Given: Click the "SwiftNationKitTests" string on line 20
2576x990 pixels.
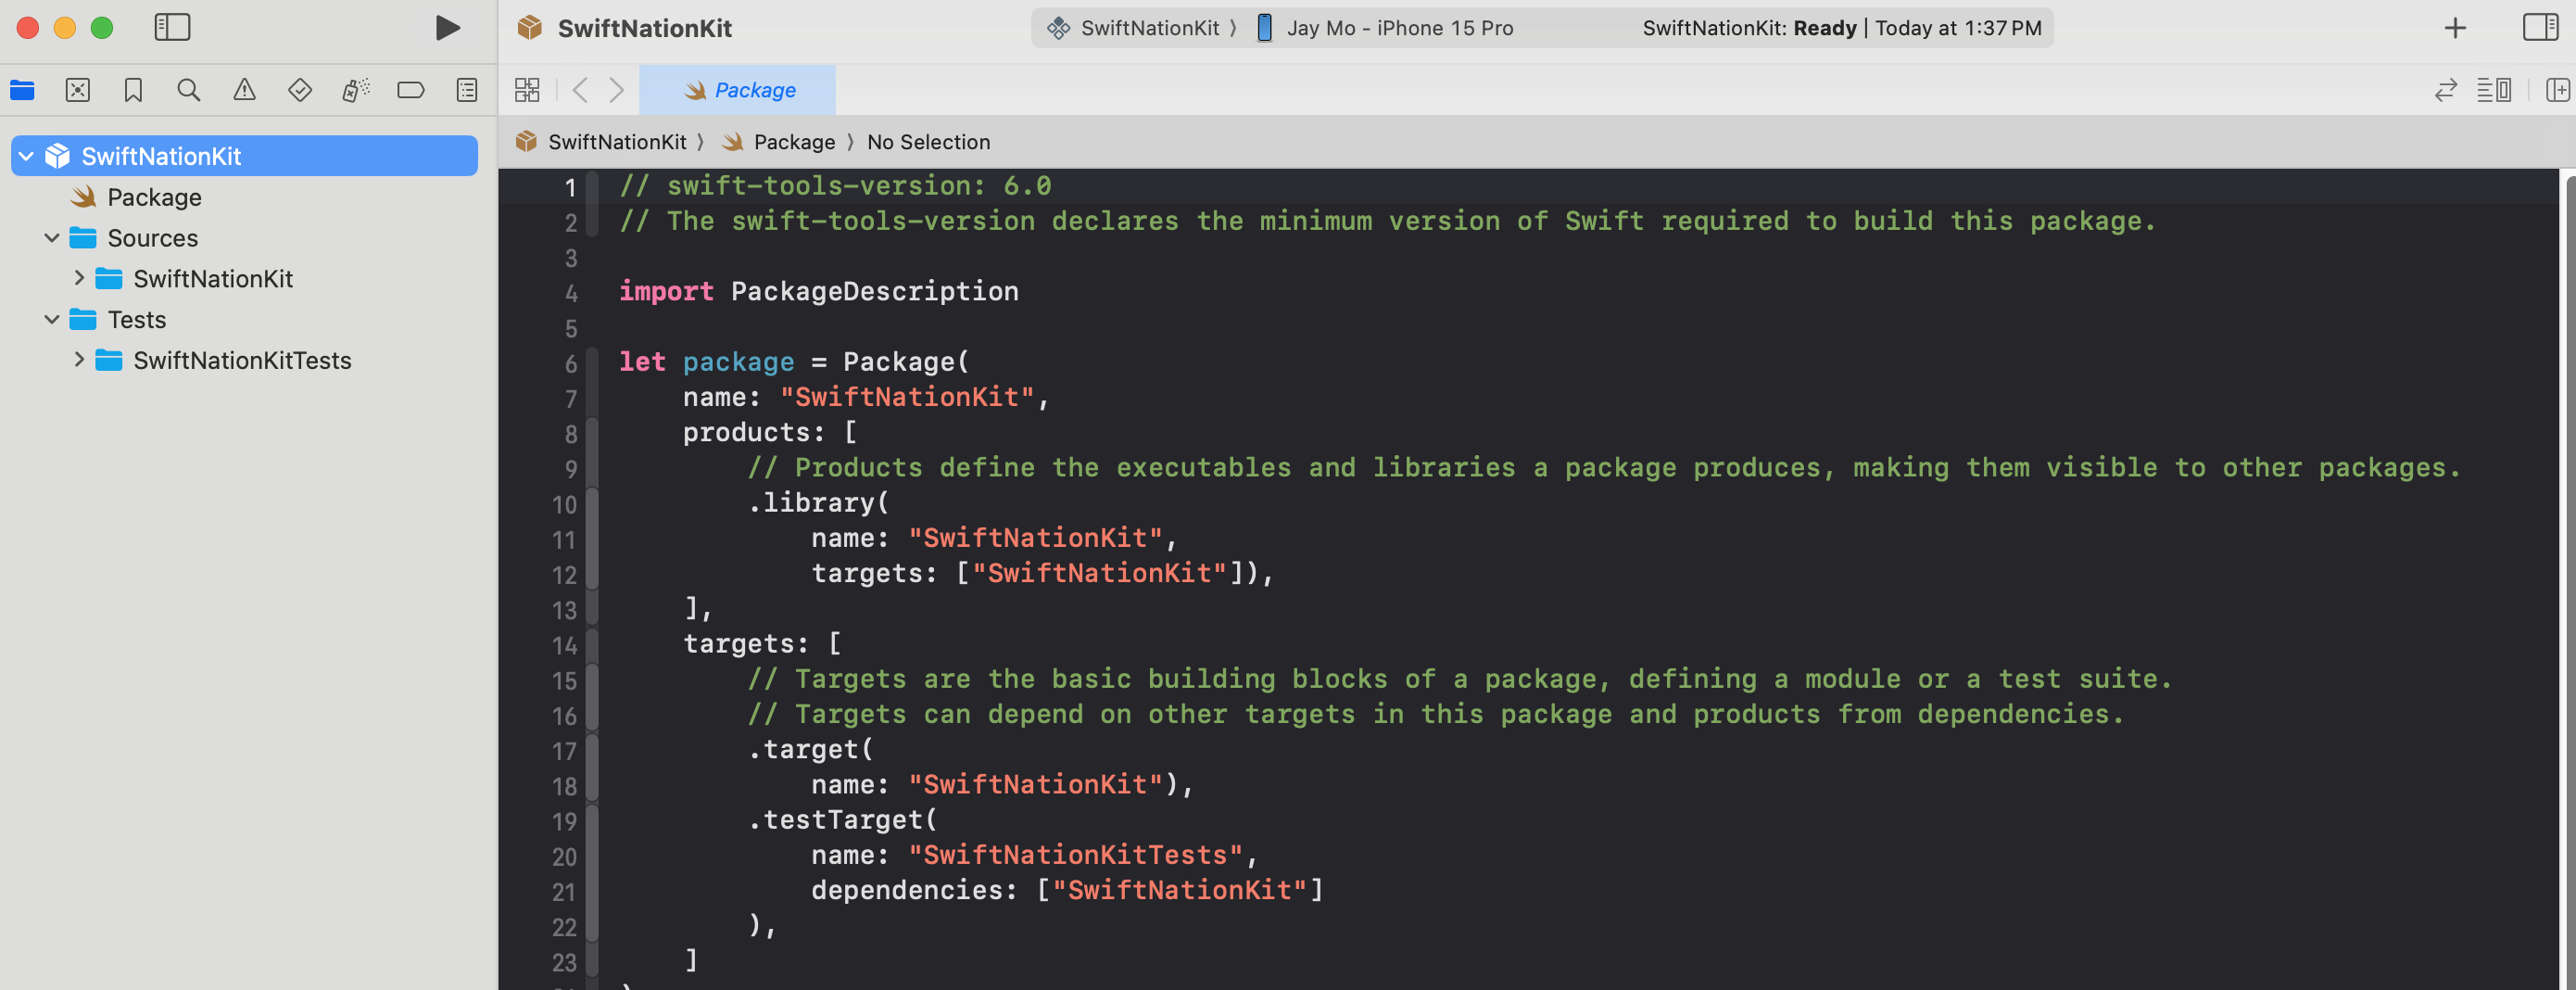Looking at the screenshot, I should coord(1075,855).
